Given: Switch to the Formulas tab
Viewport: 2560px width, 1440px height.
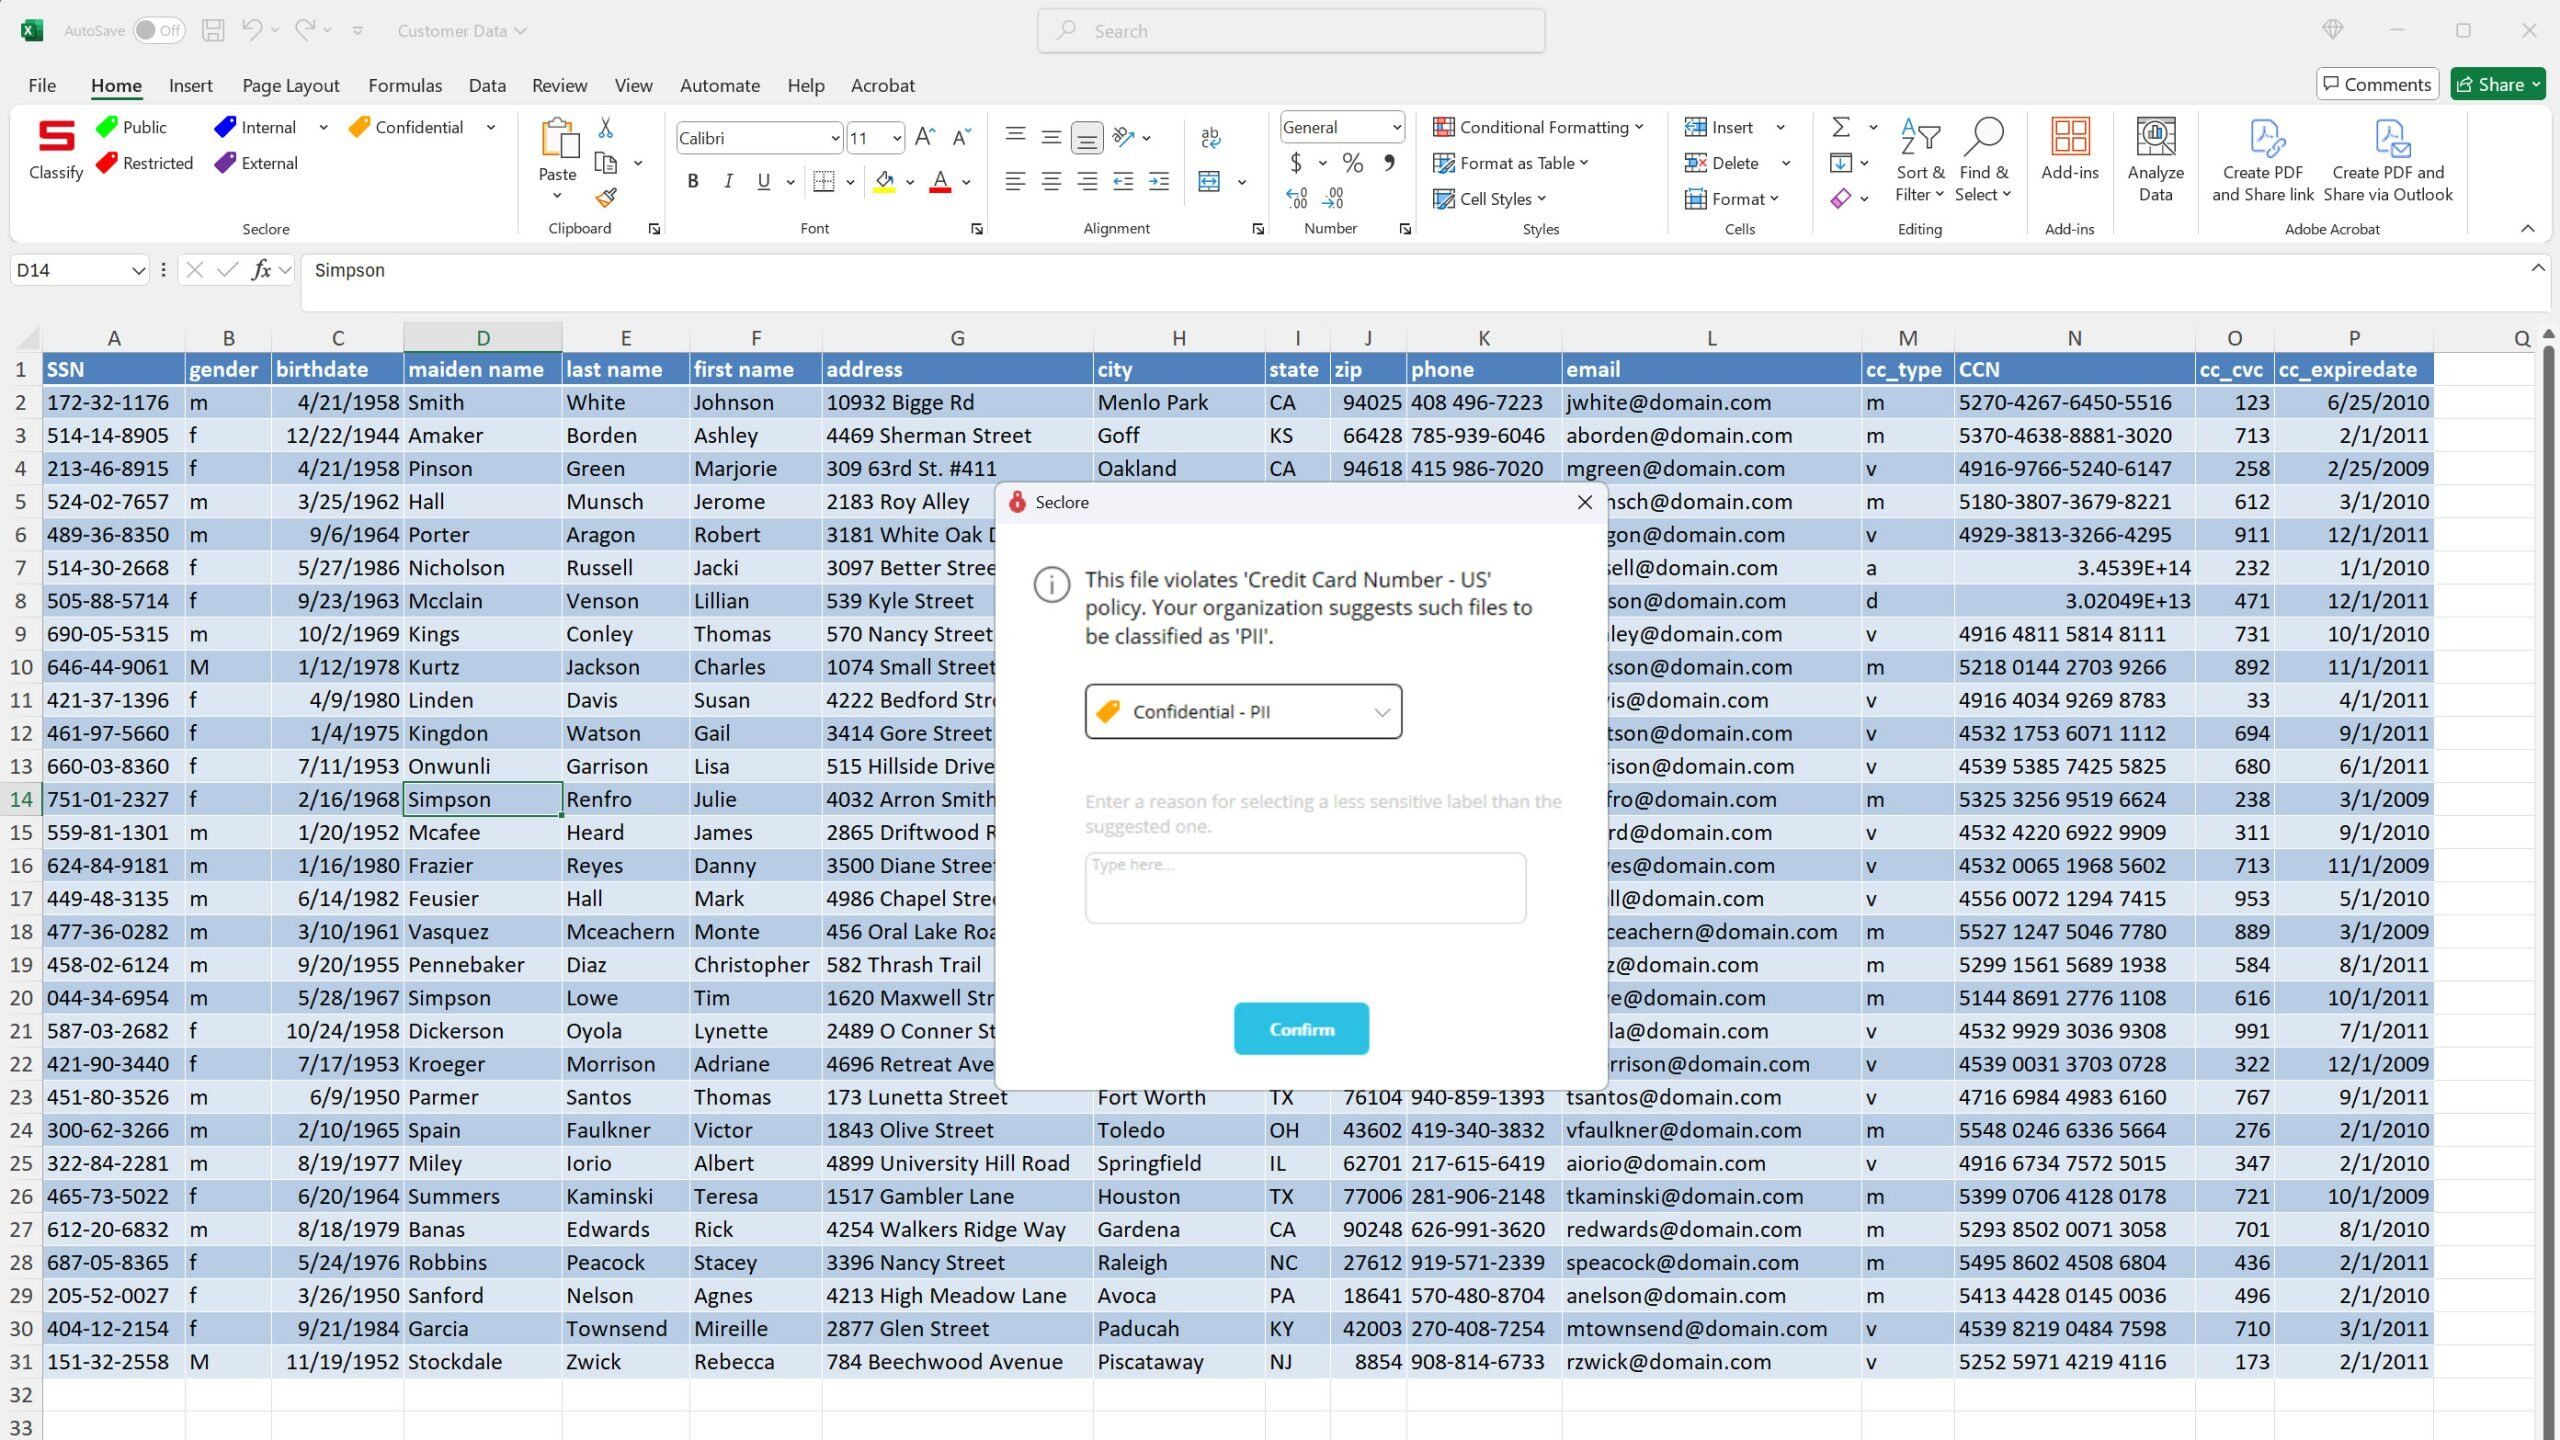Looking at the screenshot, I should point(405,85).
